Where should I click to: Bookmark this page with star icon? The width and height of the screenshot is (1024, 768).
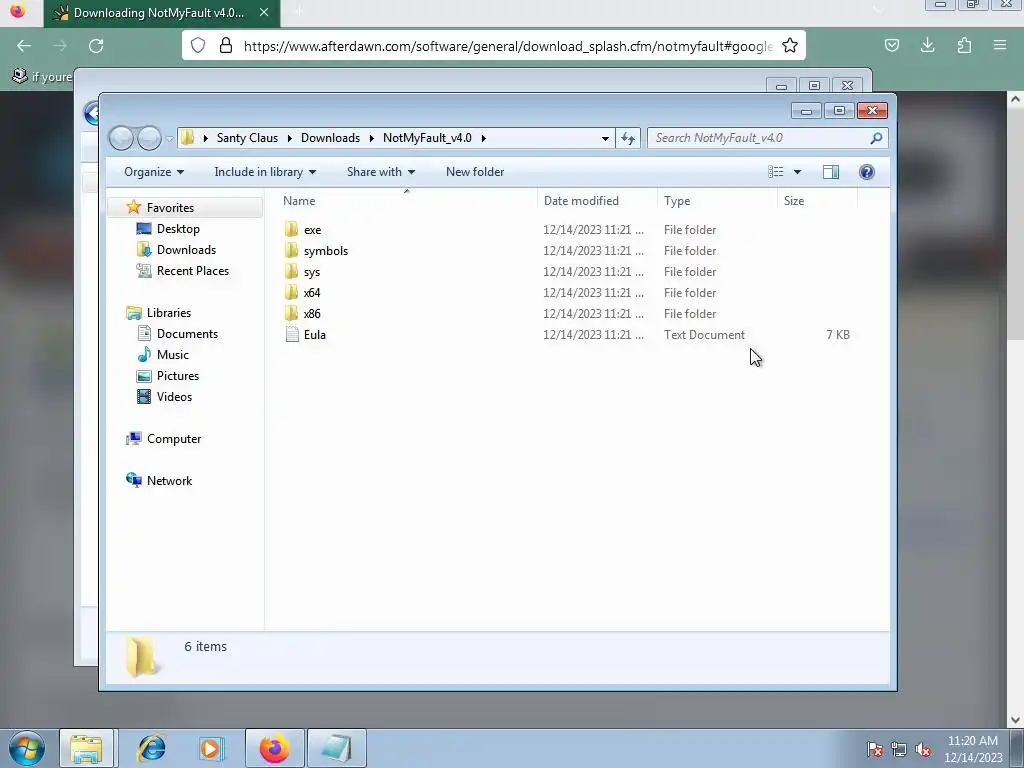(x=790, y=46)
